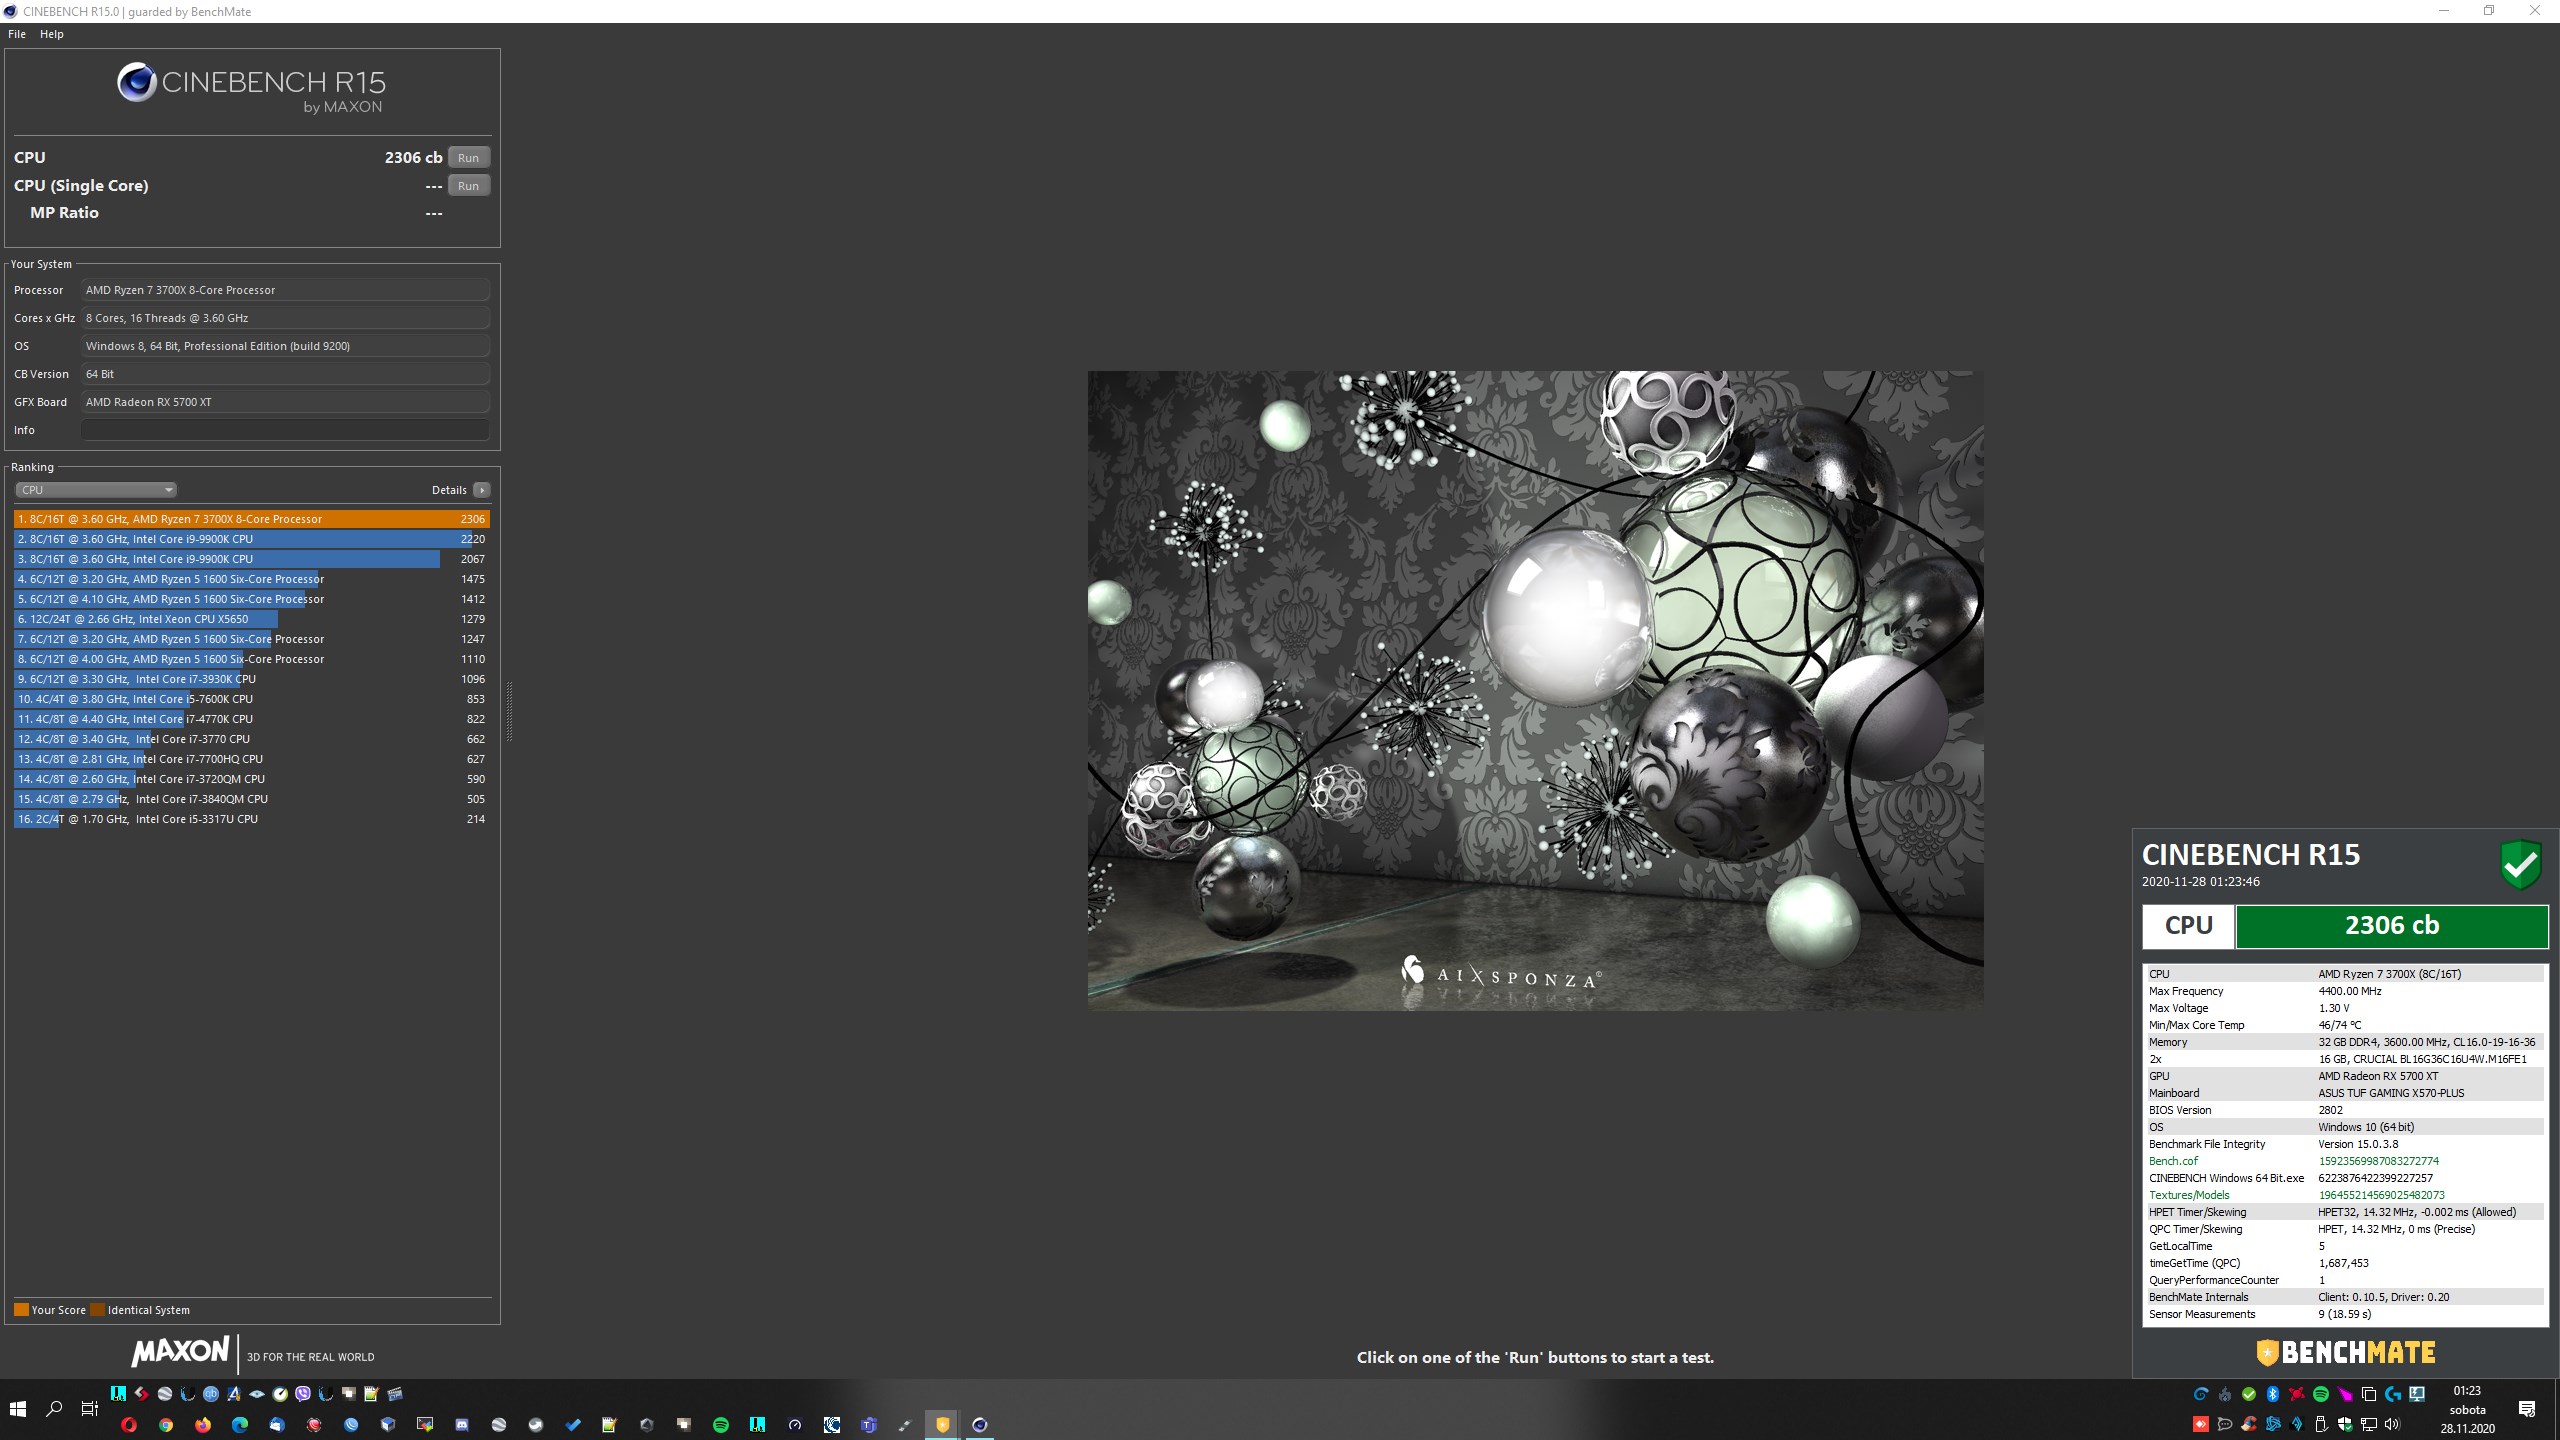This screenshot has height=1440, width=2560.
Task: Open volume control from system tray
Action: [2393, 1424]
